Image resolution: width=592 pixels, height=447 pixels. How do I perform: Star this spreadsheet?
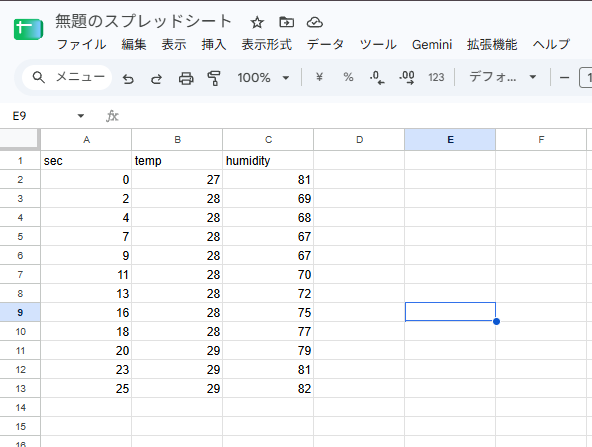coord(257,22)
